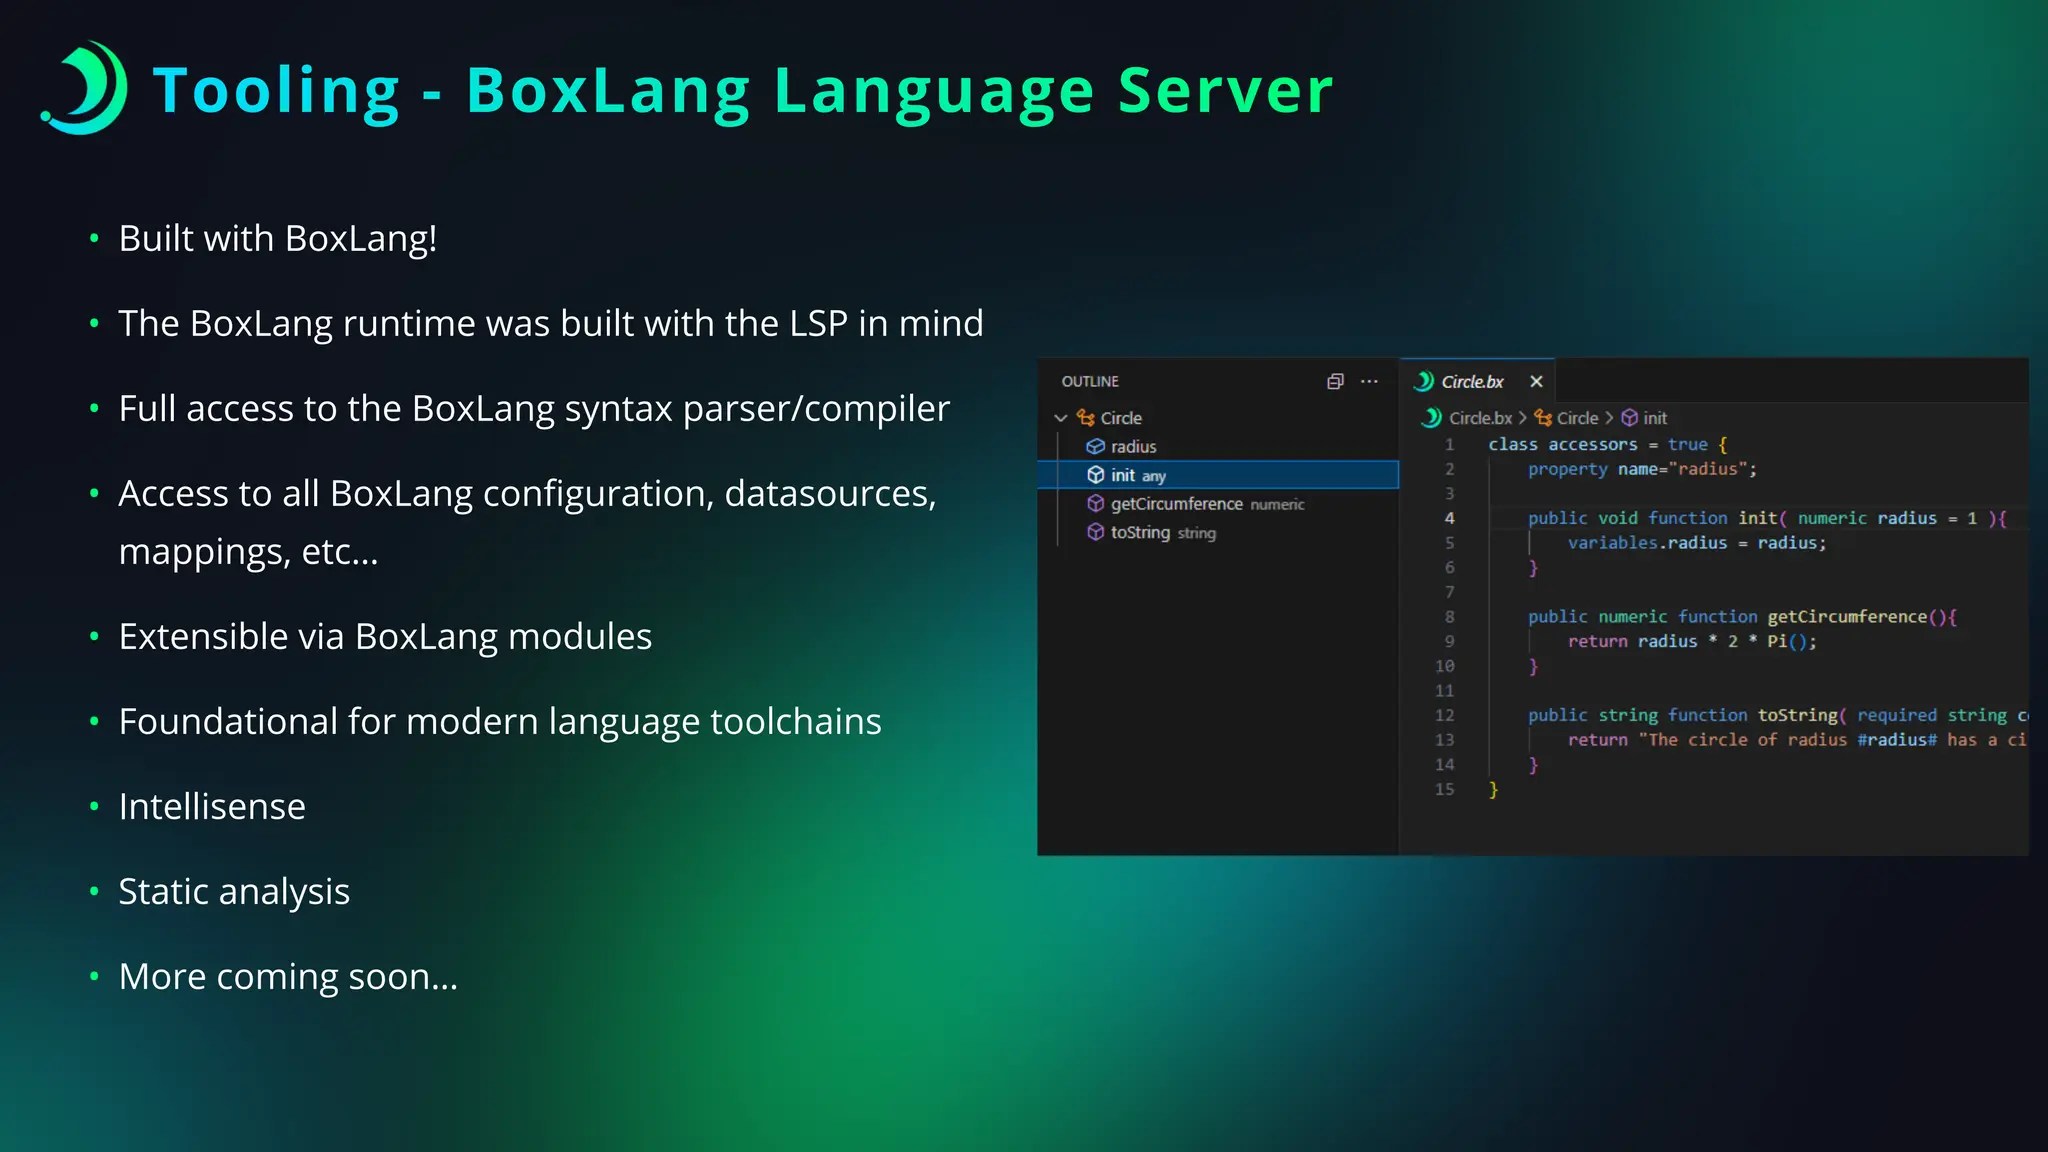Click line number 12 in the gutter
Viewport: 2048px width, 1152px height.
(1445, 715)
